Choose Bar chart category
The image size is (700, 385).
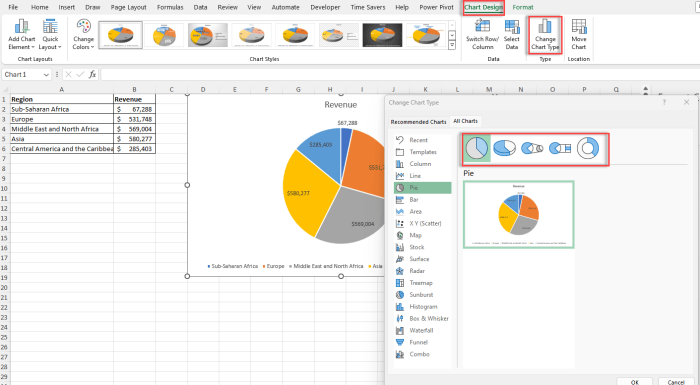click(423, 200)
